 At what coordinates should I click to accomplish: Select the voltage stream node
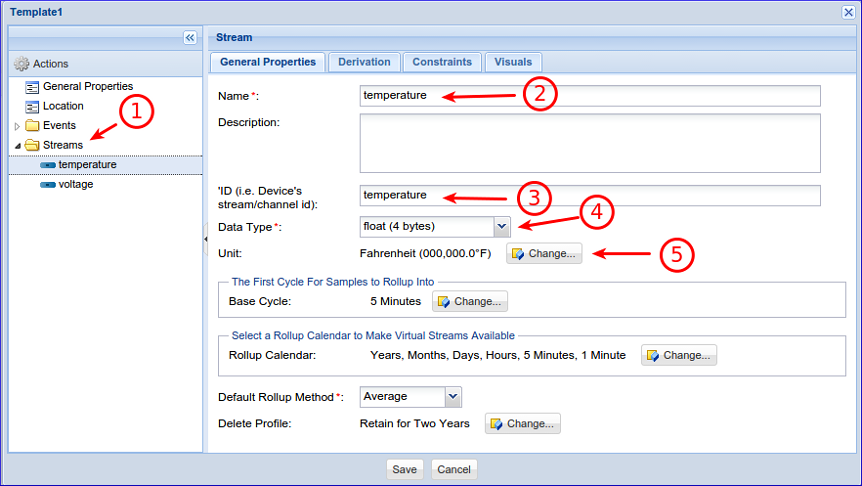click(75, 184)
